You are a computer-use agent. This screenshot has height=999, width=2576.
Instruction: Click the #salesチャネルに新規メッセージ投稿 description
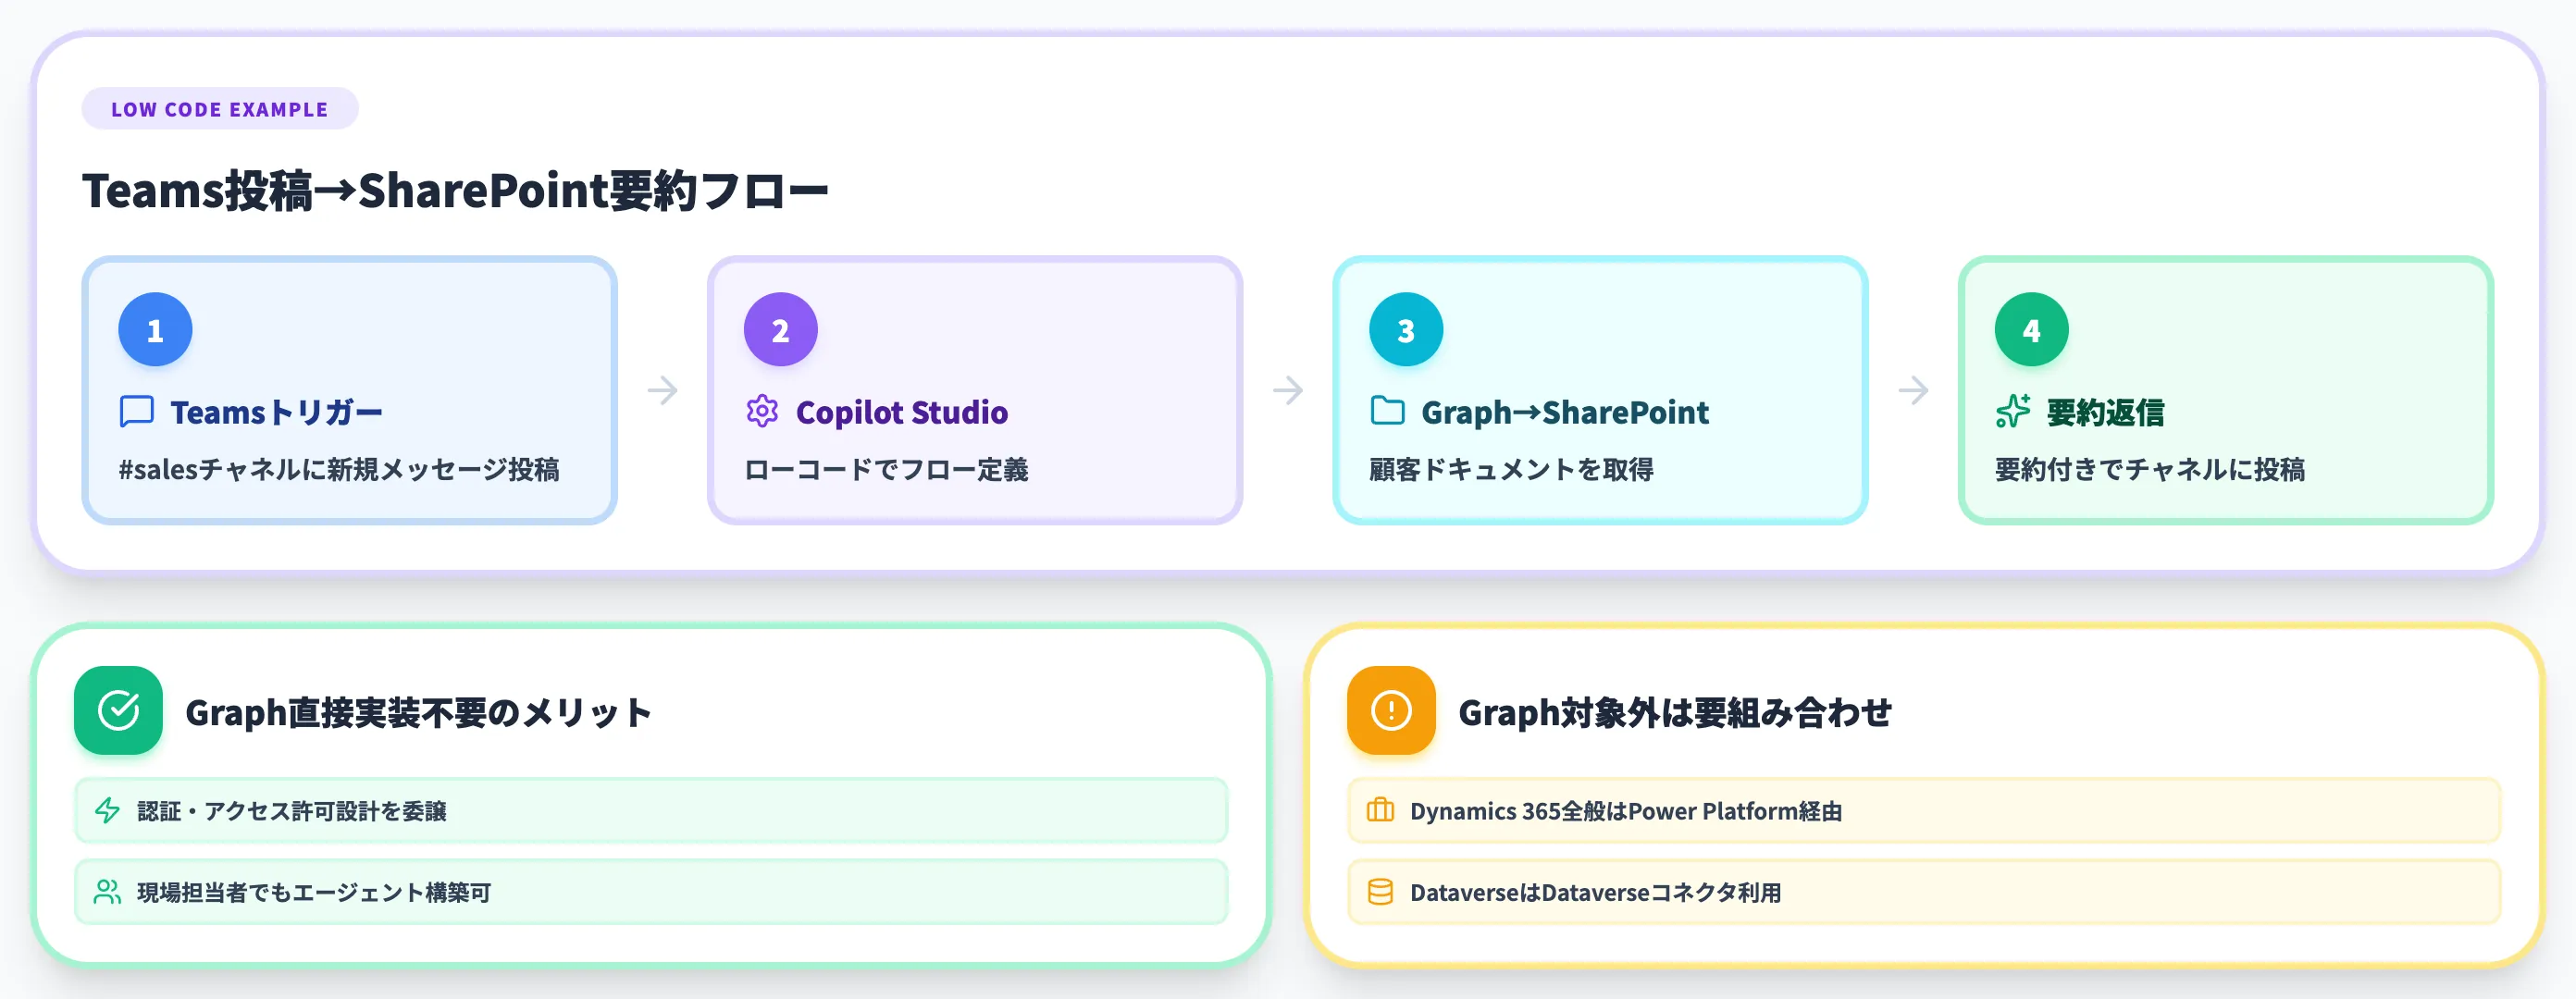(x=339, y=469)
